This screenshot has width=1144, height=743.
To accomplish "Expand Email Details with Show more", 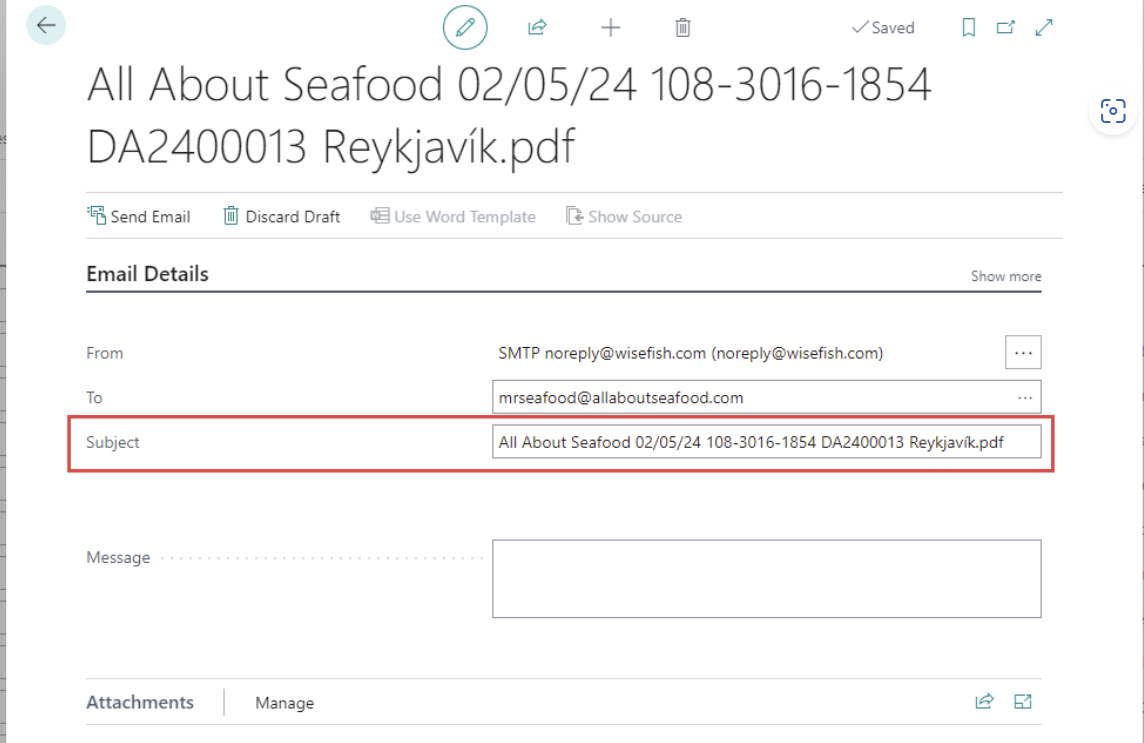I will [x=1005, y=276].
